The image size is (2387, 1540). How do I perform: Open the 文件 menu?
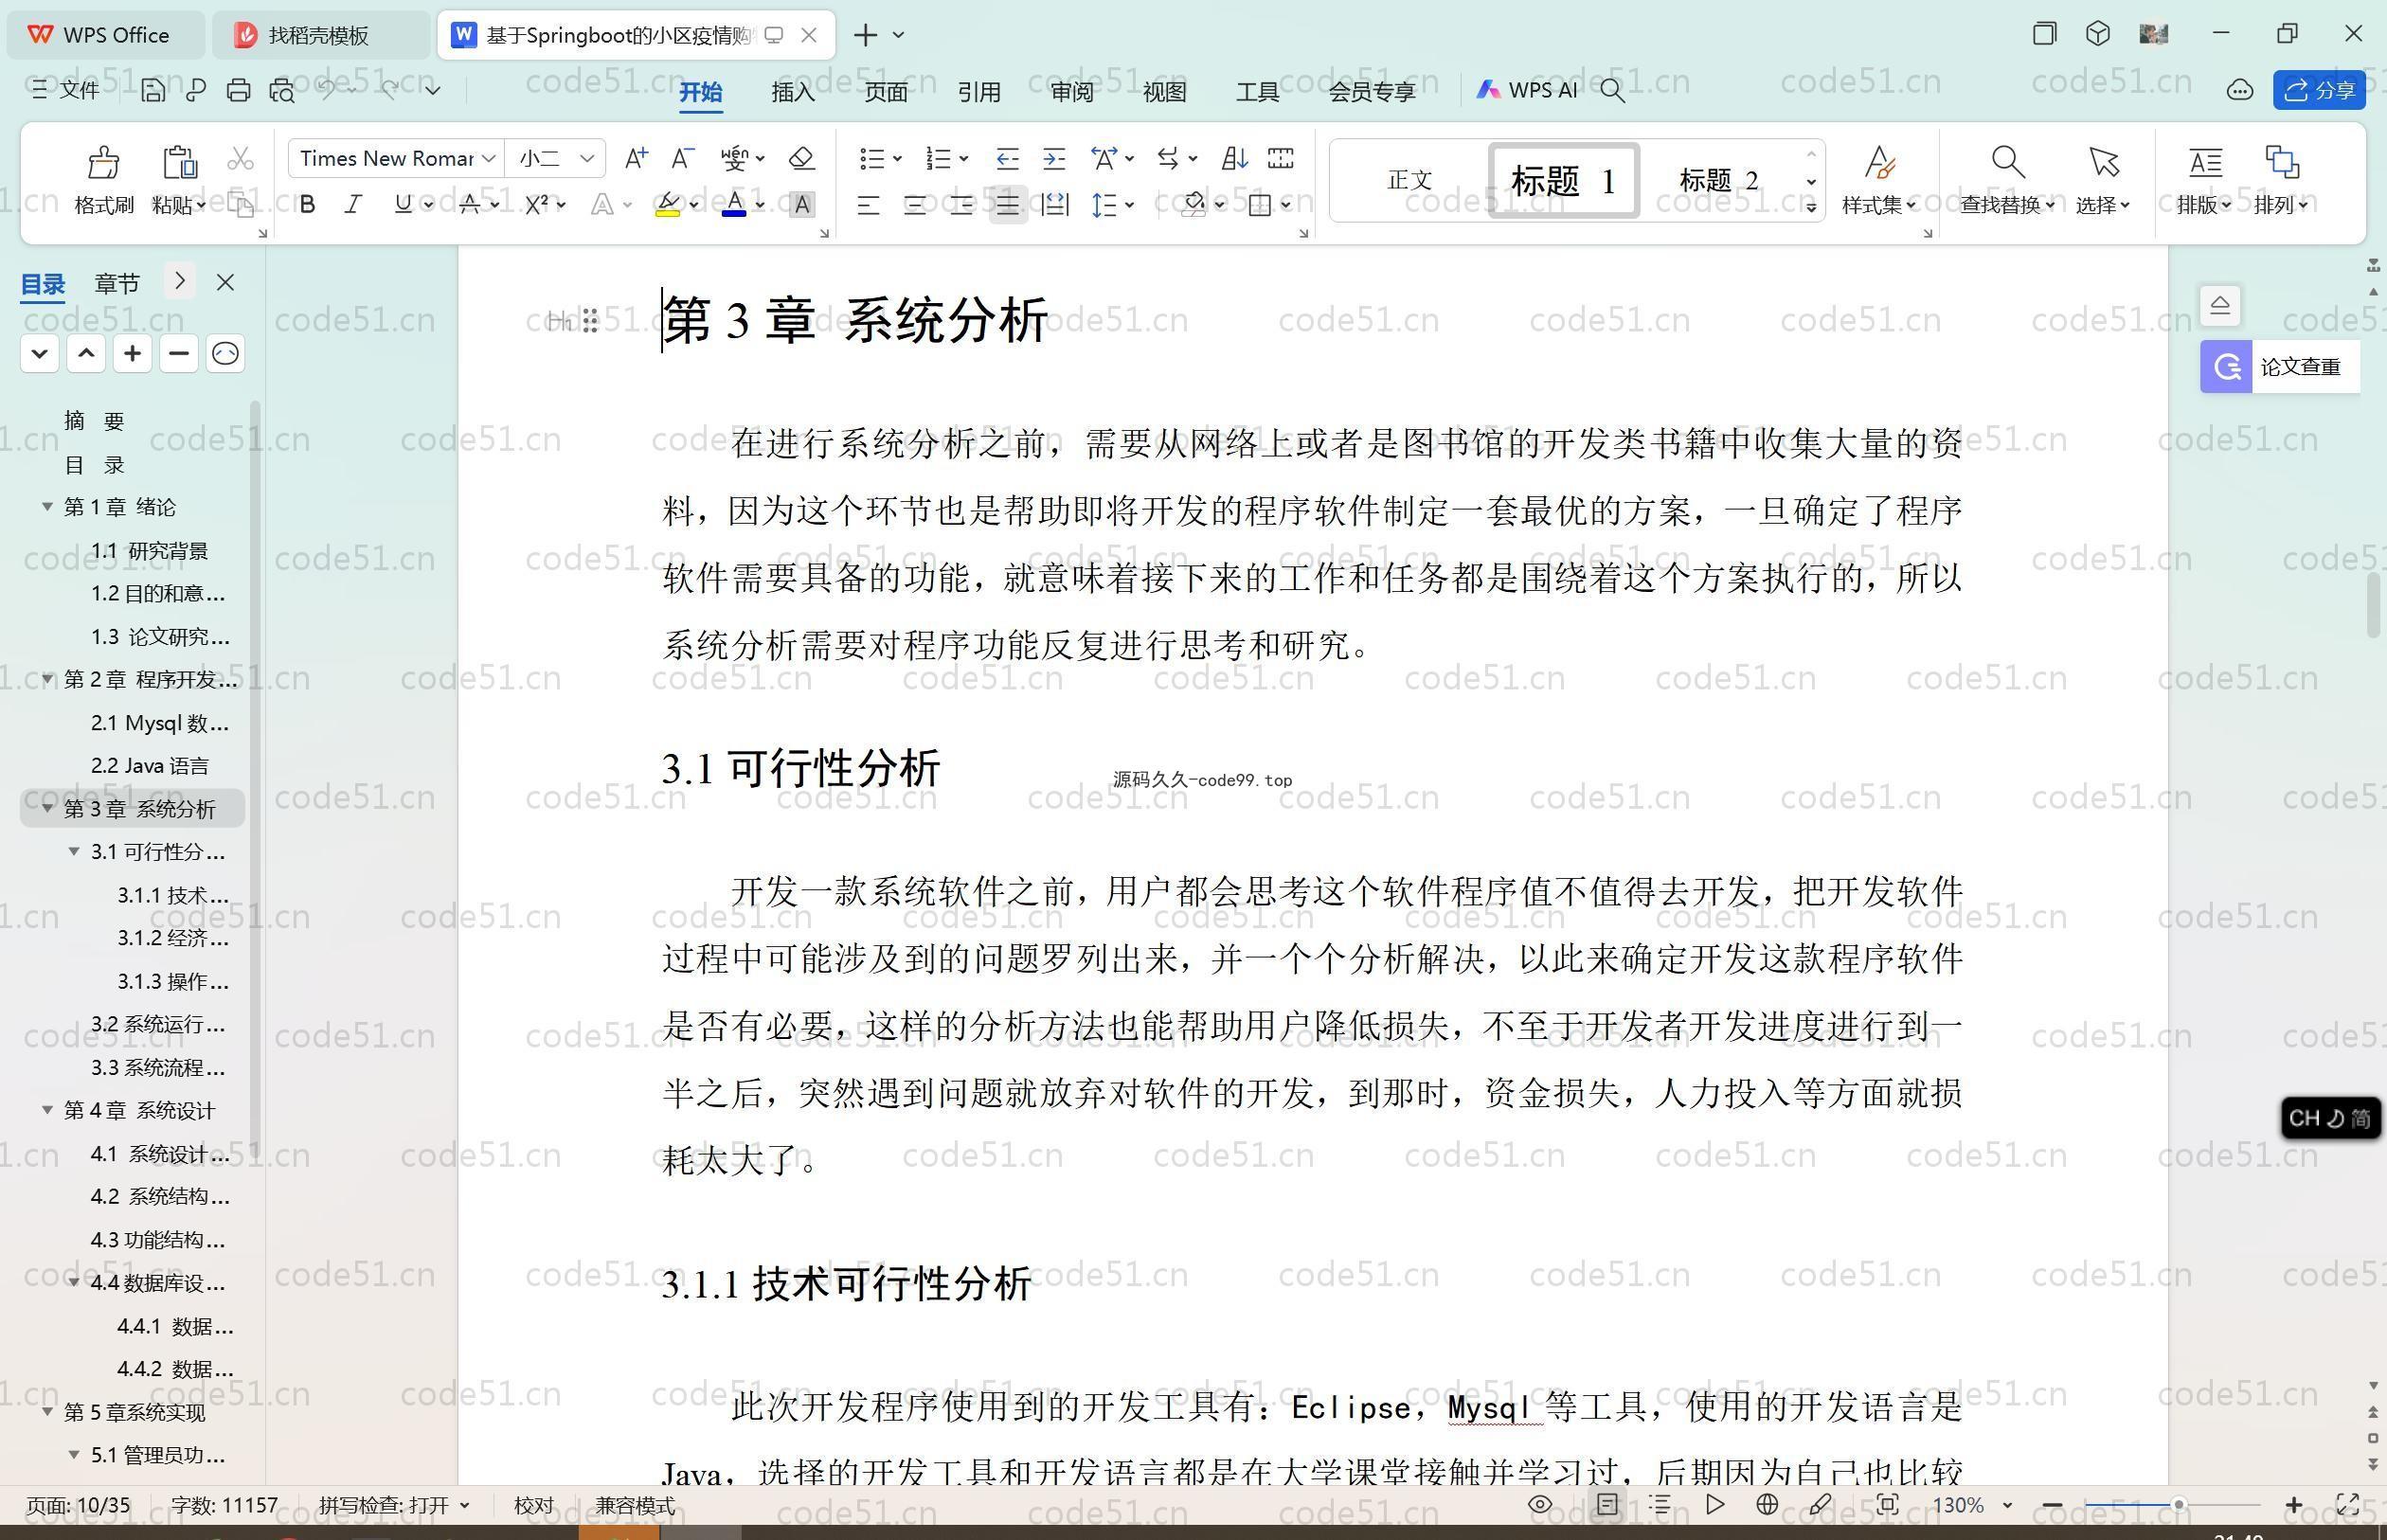pyautogui.click(x=66, y=90)
